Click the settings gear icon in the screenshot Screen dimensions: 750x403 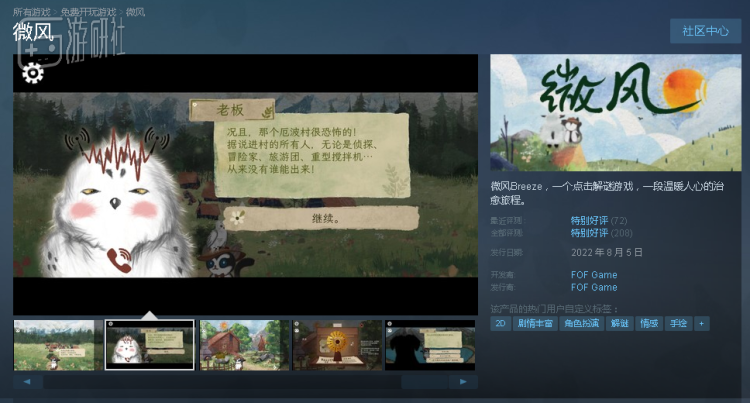tap(33, 73)
